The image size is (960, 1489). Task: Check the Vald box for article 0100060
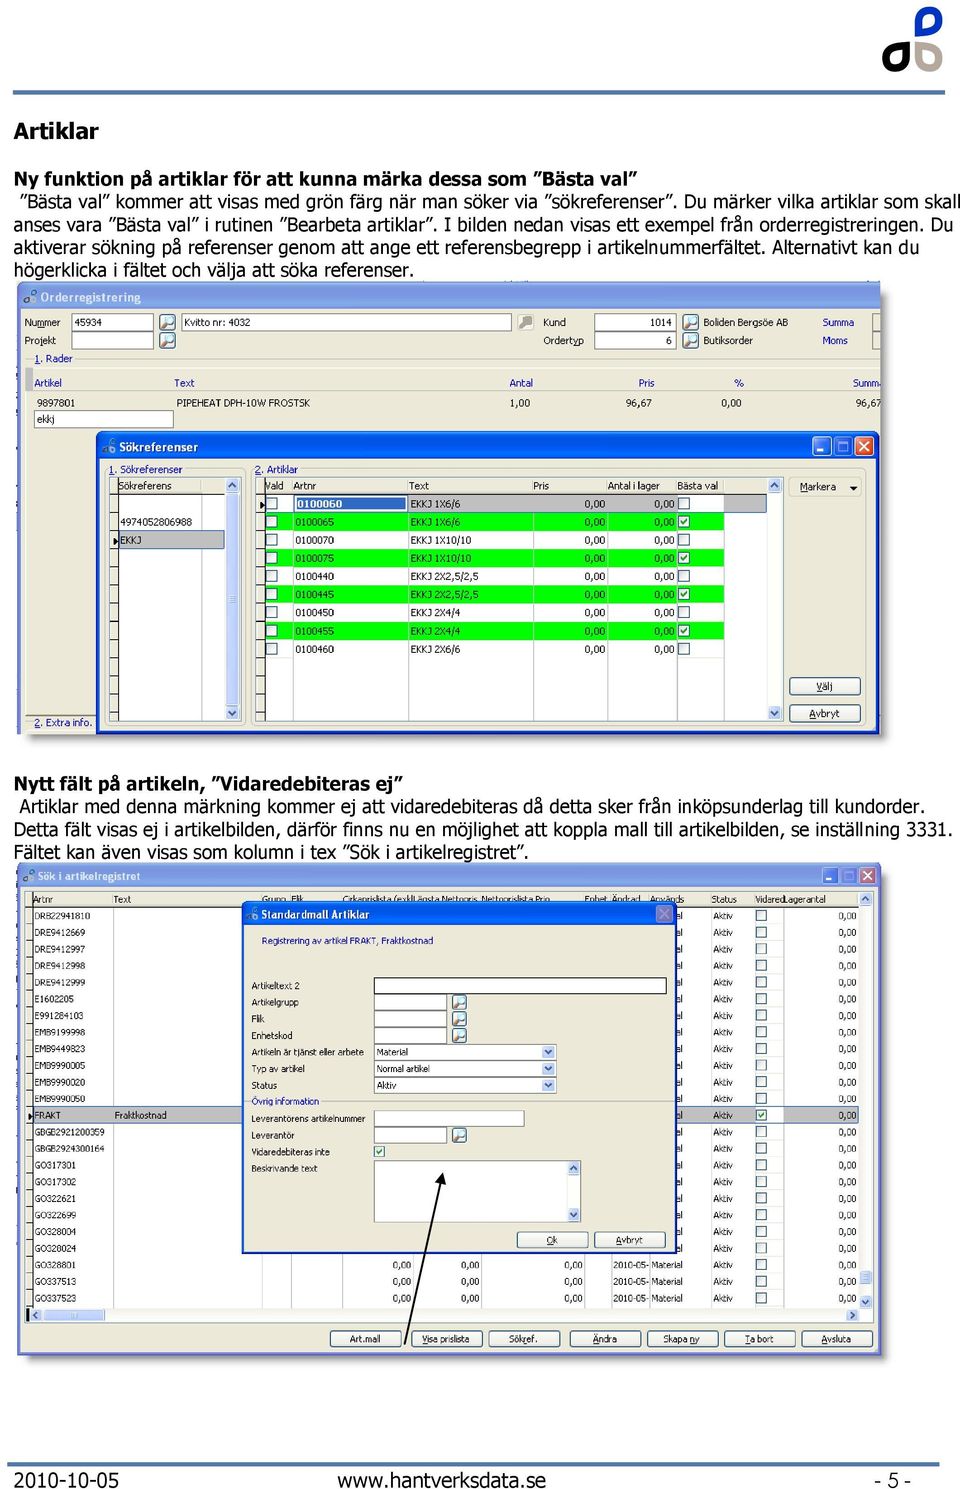(271, 504)
